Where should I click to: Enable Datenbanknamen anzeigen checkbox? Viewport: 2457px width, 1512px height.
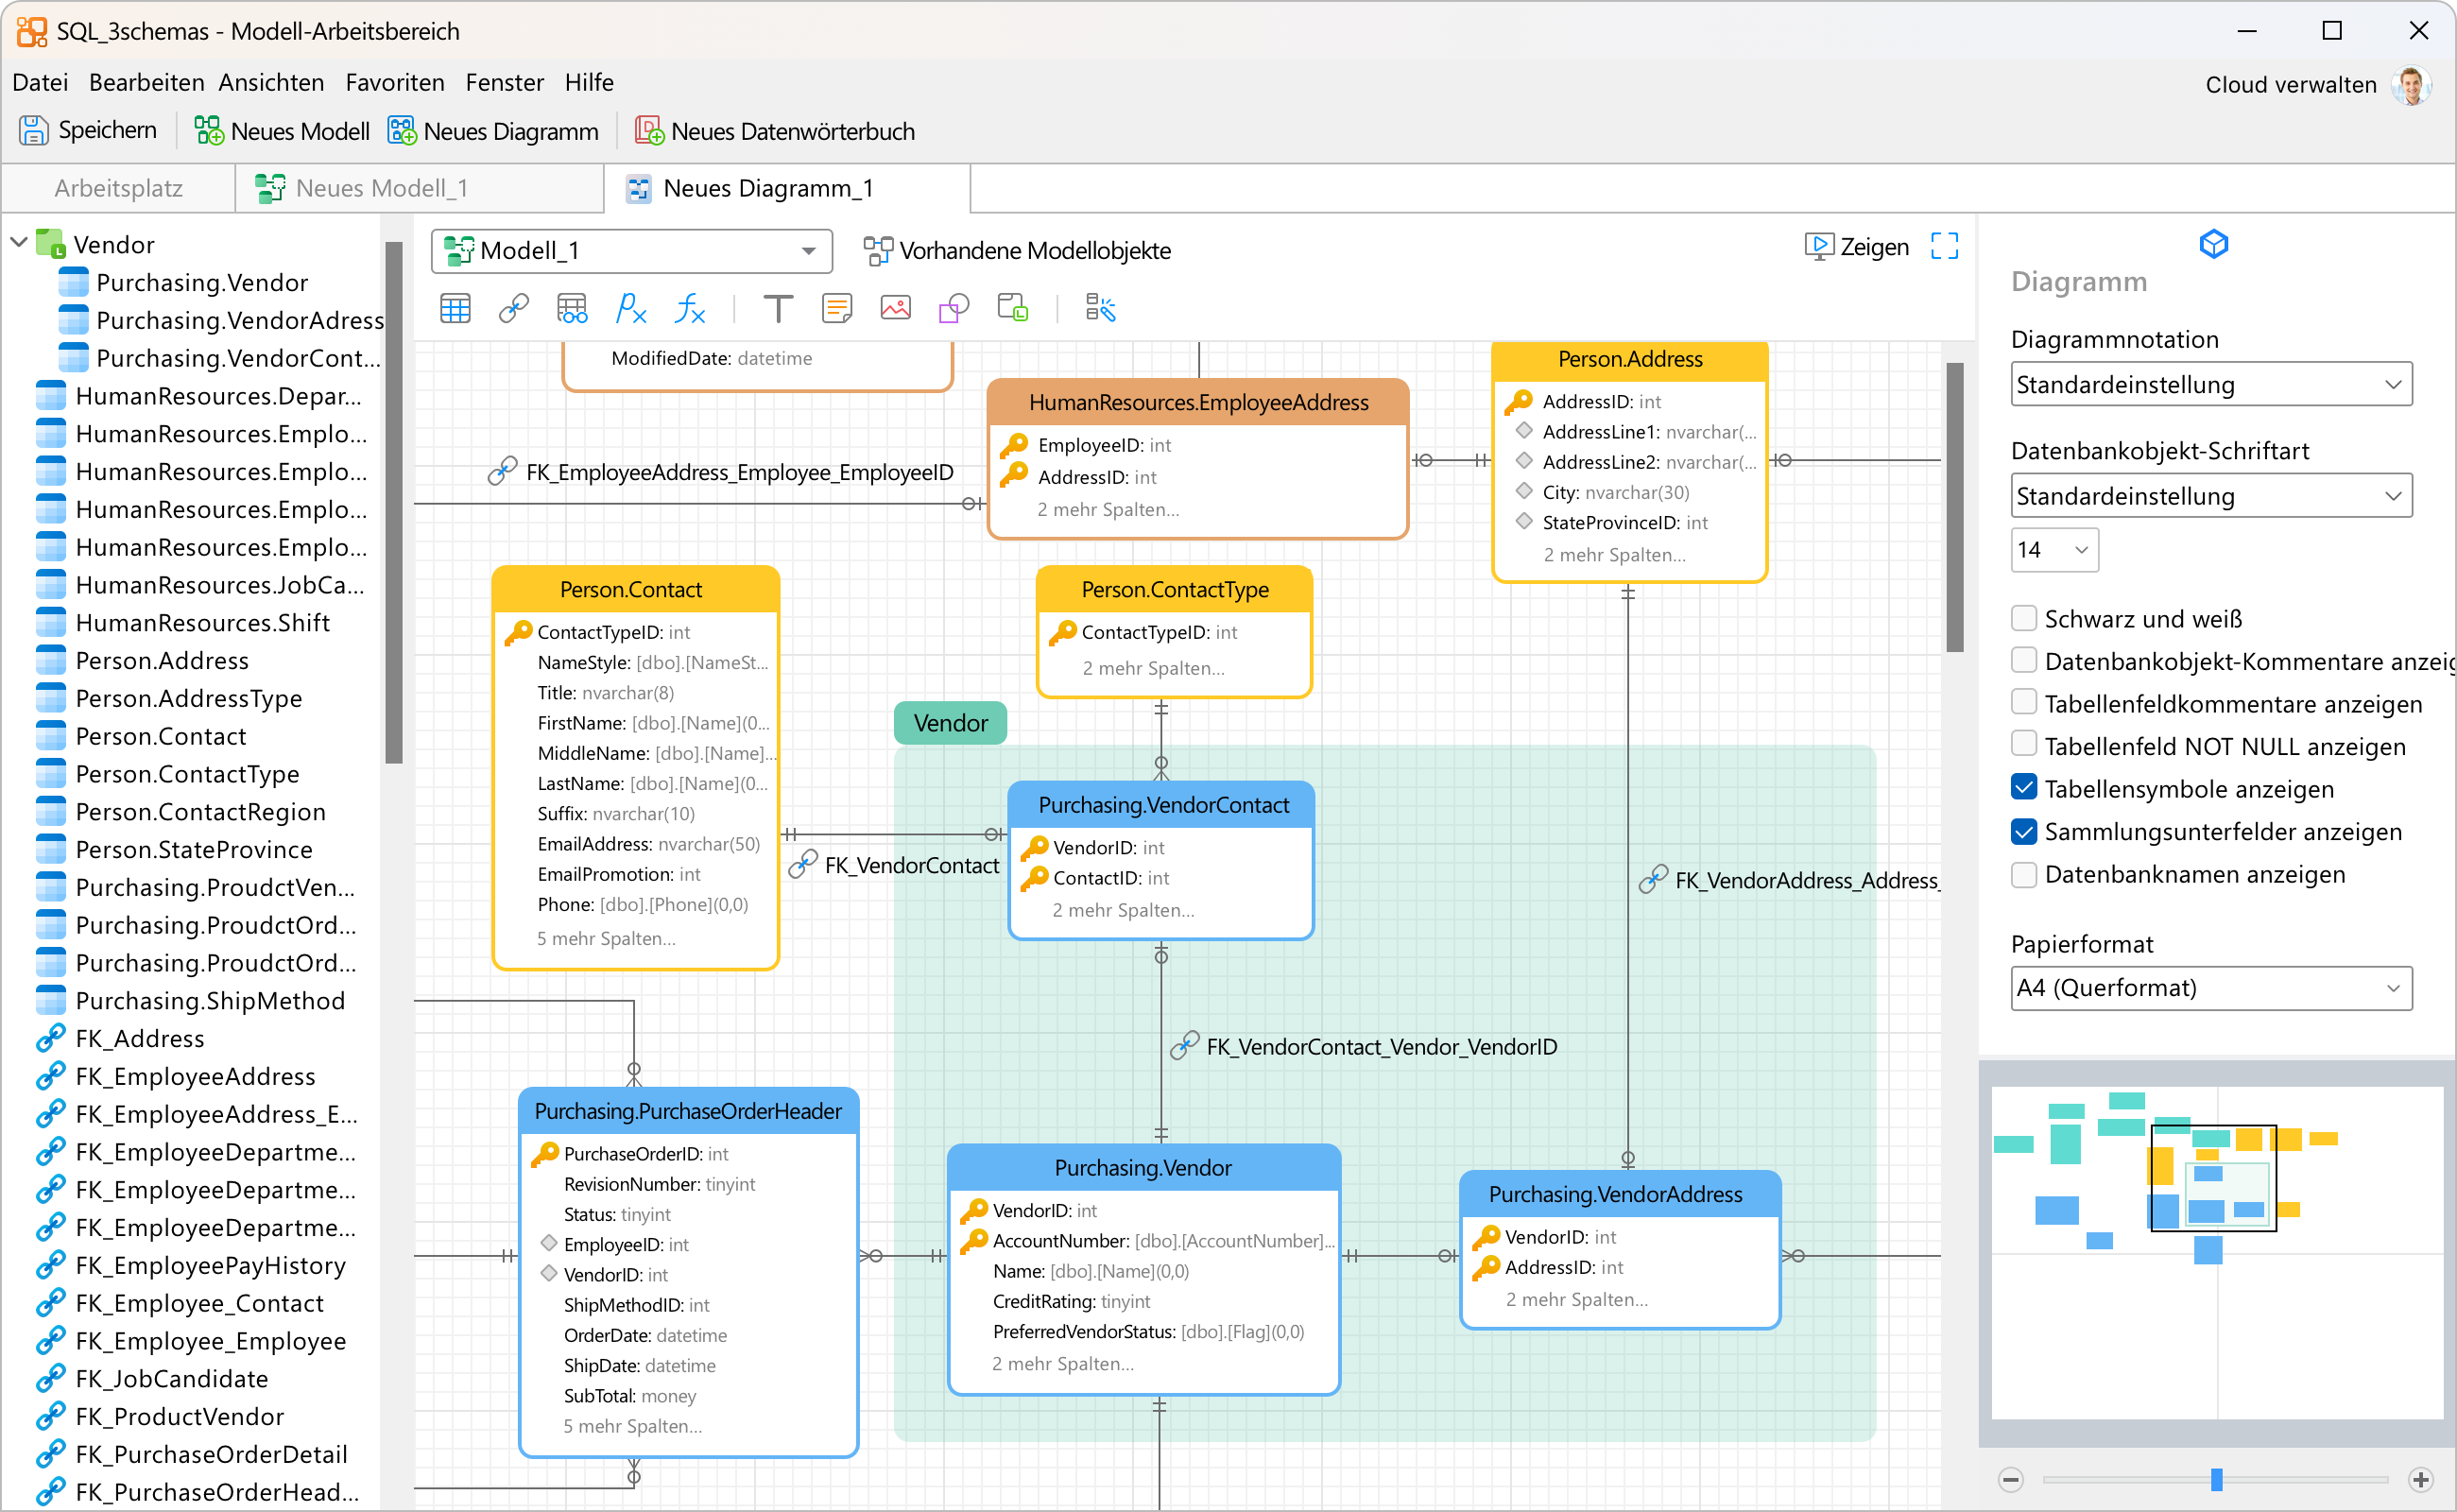coord(2024,874)
